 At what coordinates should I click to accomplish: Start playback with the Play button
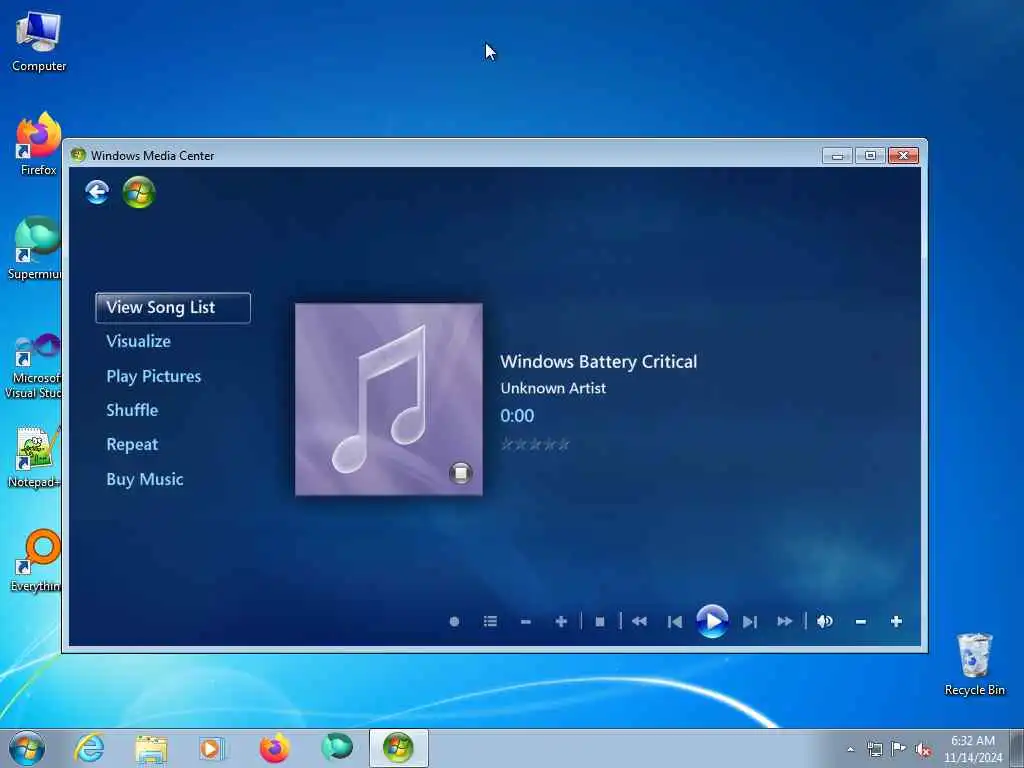(x=712, y=621)
